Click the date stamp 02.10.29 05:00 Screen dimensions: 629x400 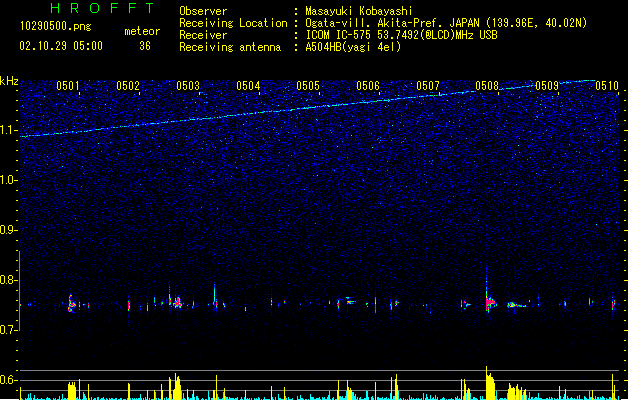pyautogui.click(x=61, y=46)
